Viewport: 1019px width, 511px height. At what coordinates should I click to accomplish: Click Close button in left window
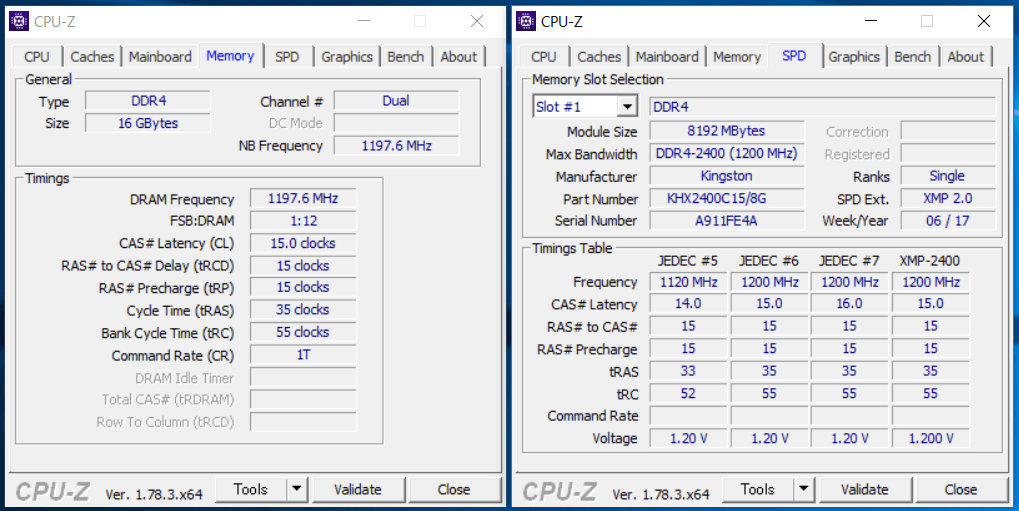454,490
